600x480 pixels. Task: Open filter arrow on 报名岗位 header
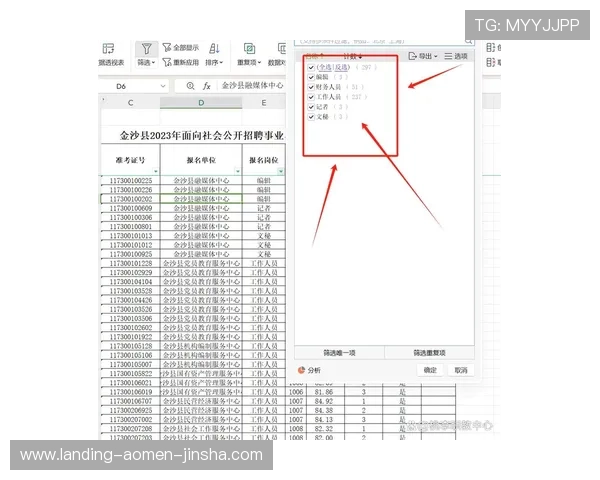pos(281,171)
